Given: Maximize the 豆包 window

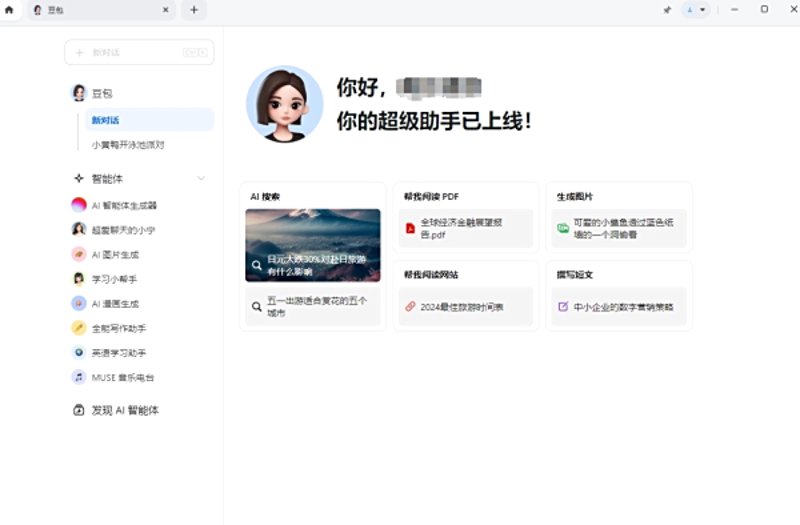Looking at the screenshot, I should 764,9.
